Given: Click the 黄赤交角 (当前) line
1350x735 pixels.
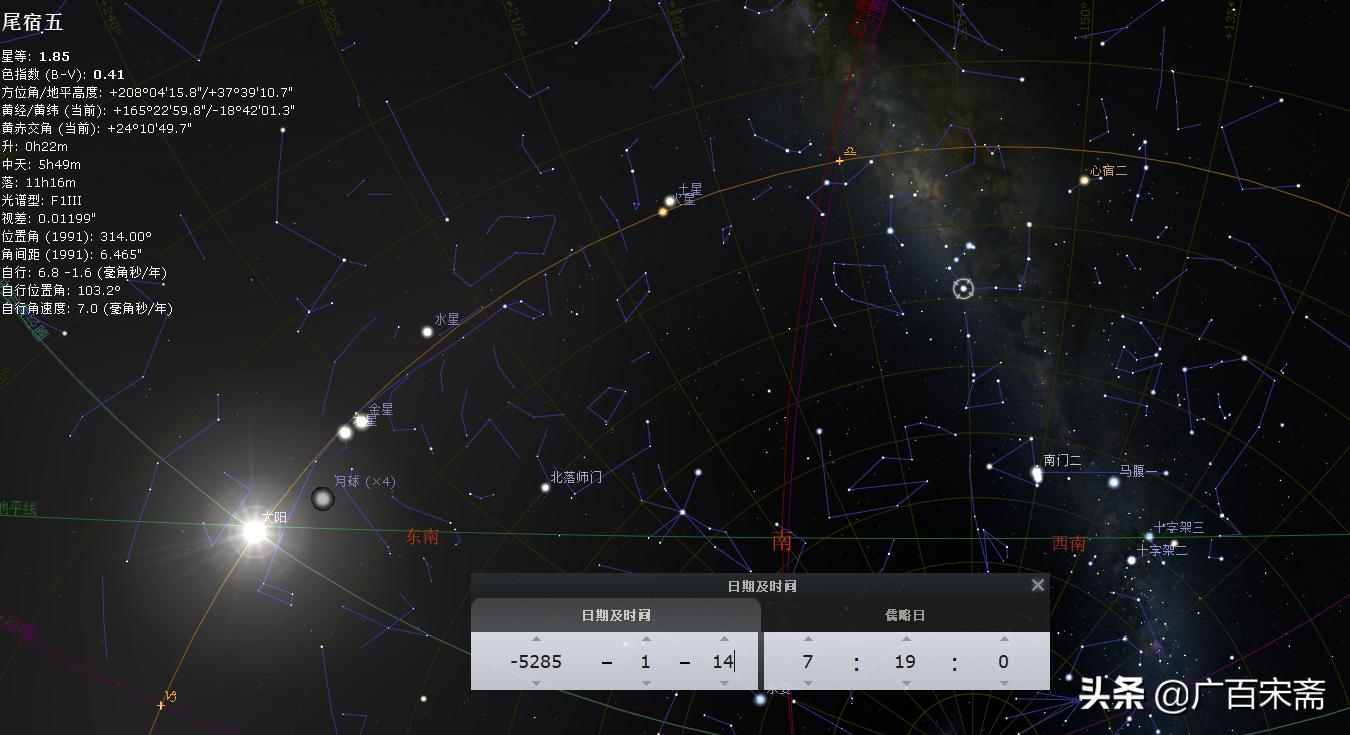Looking at the screenshot, I should [97, 128].
